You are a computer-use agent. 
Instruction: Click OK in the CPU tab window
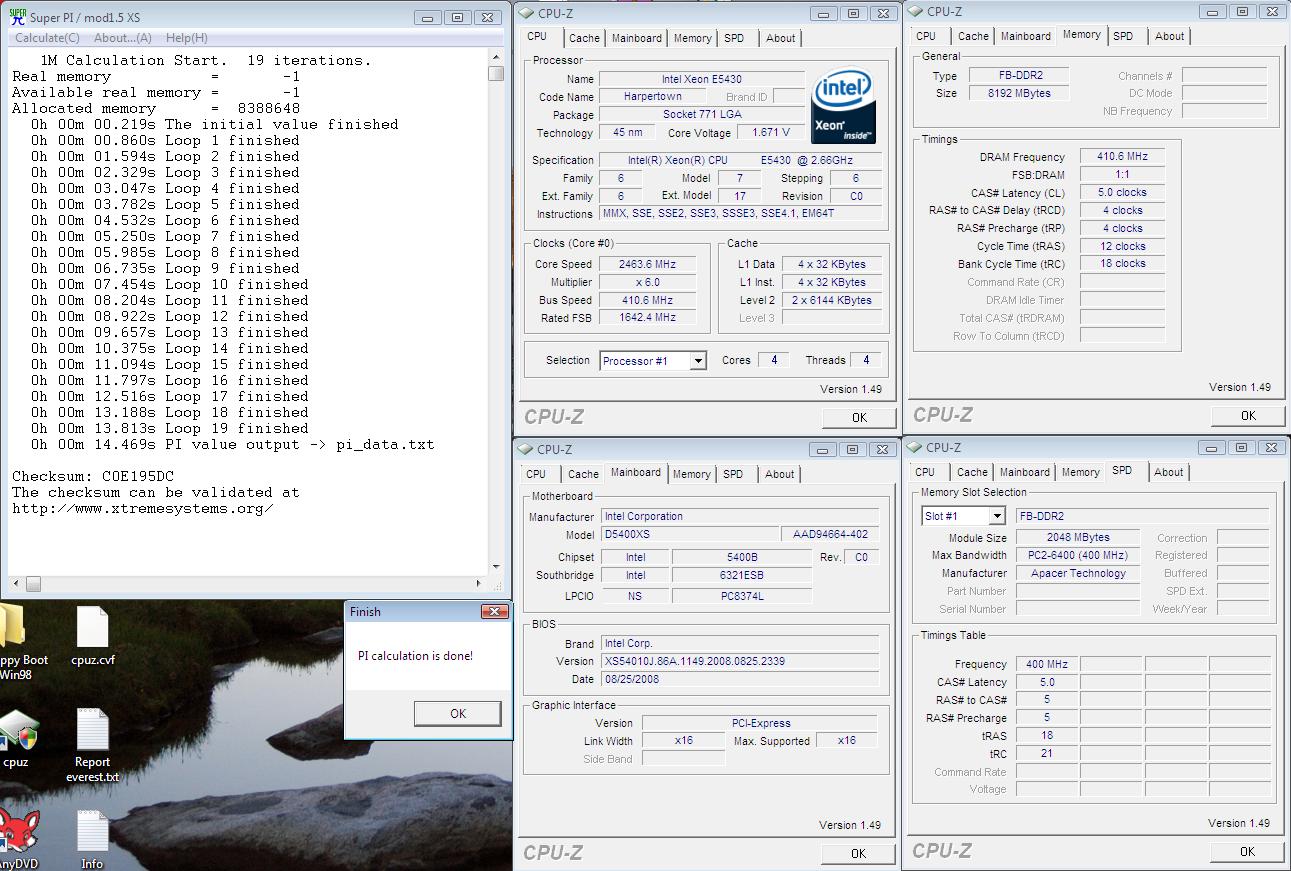click(x=859, y=417)
